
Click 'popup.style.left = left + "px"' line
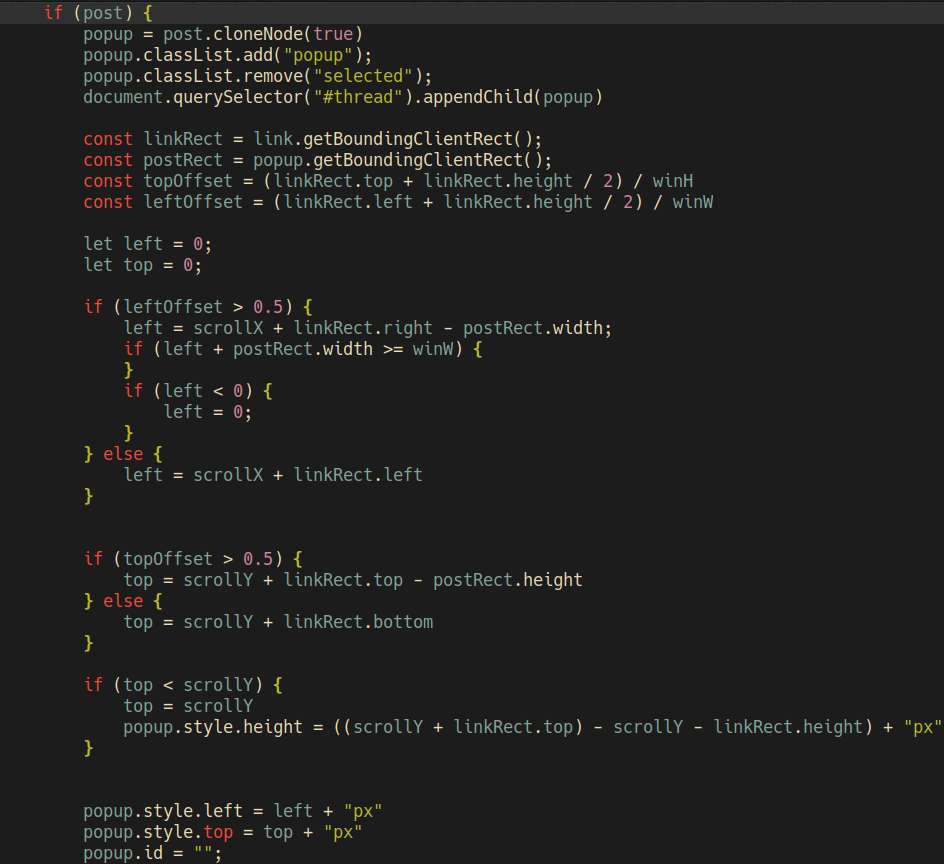tap(232, 811)
